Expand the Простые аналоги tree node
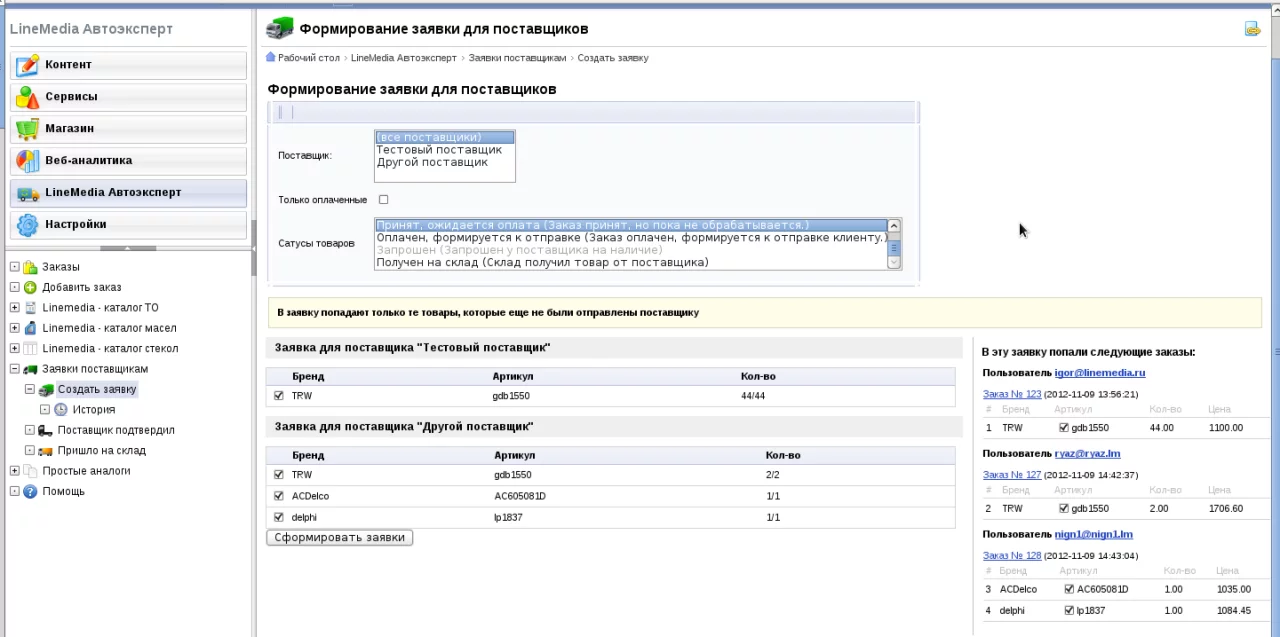The width and height of the screenshot is (1280, 637). click(x=15, y=471)
